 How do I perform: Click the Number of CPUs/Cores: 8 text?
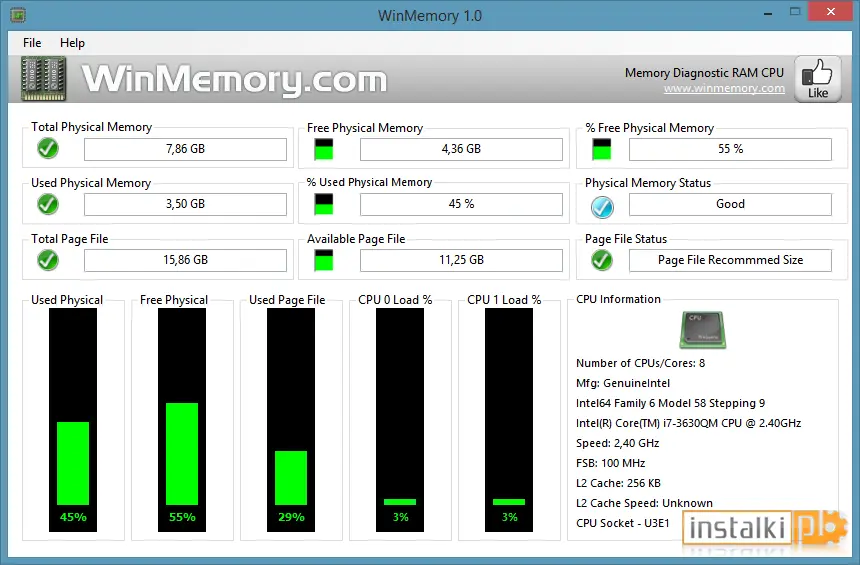[640, 363]
